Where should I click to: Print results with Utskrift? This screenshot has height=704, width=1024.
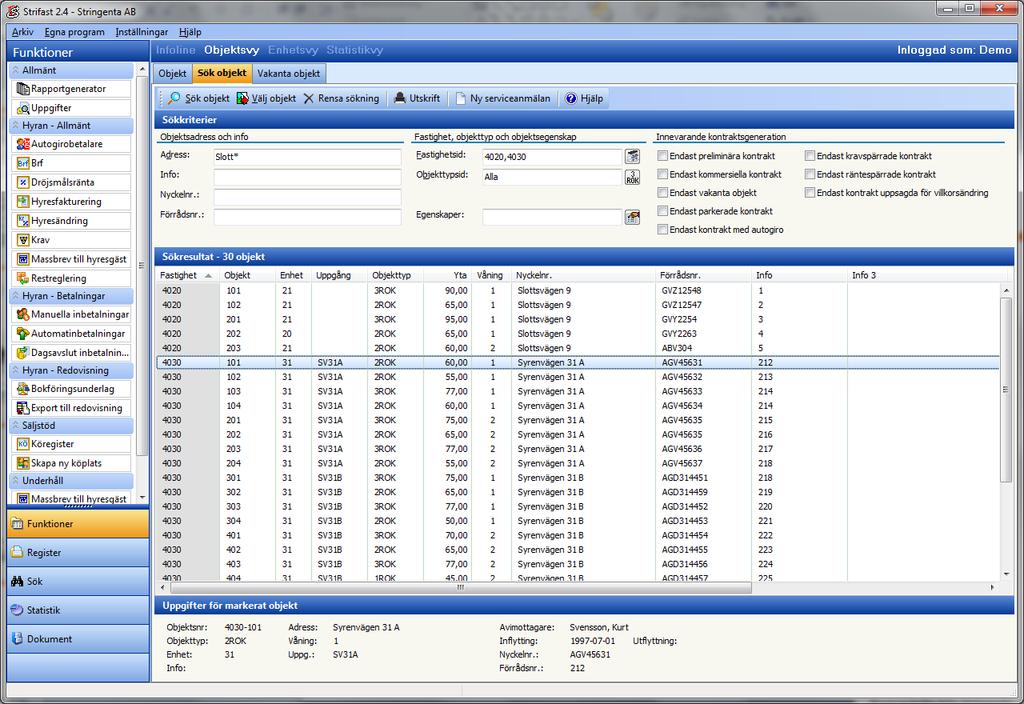pyautogui.click(x=417, y=99)
